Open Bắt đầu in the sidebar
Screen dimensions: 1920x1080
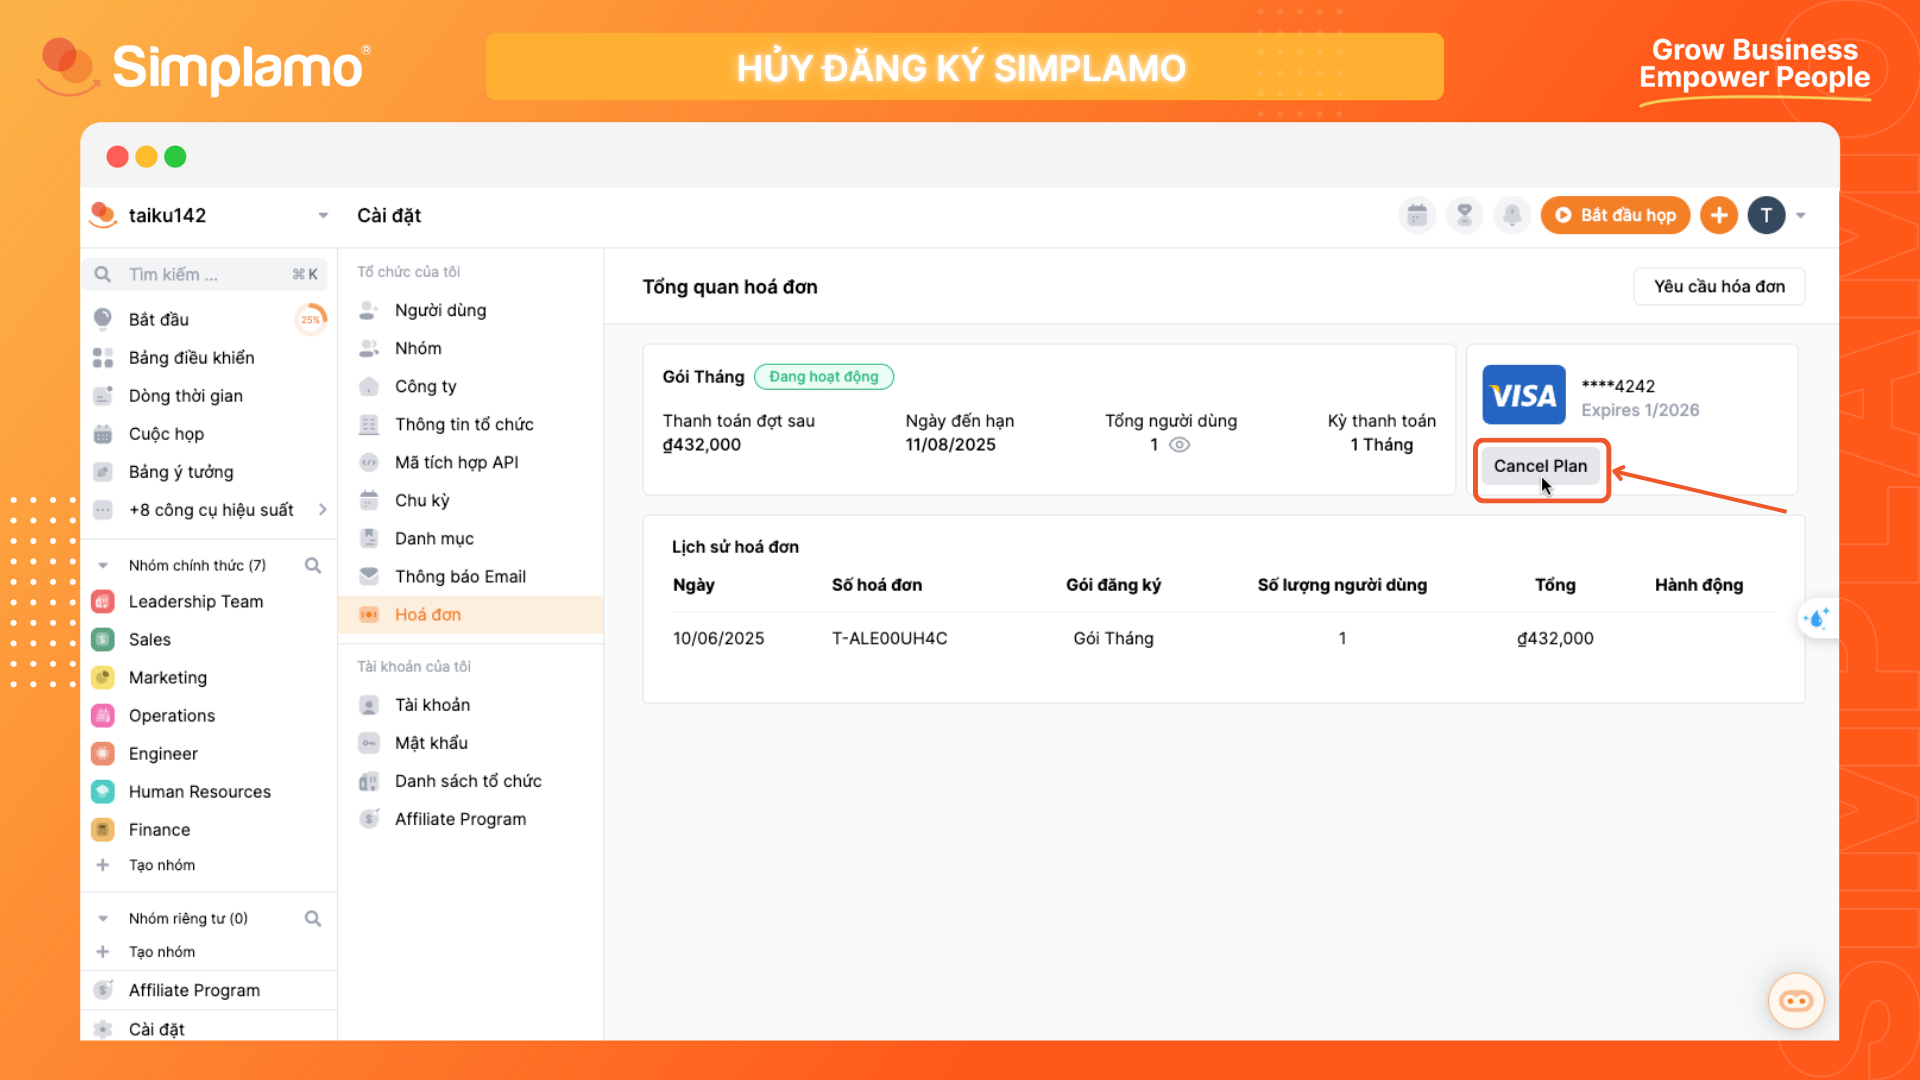pyautogui.click(x=159, y=319)
